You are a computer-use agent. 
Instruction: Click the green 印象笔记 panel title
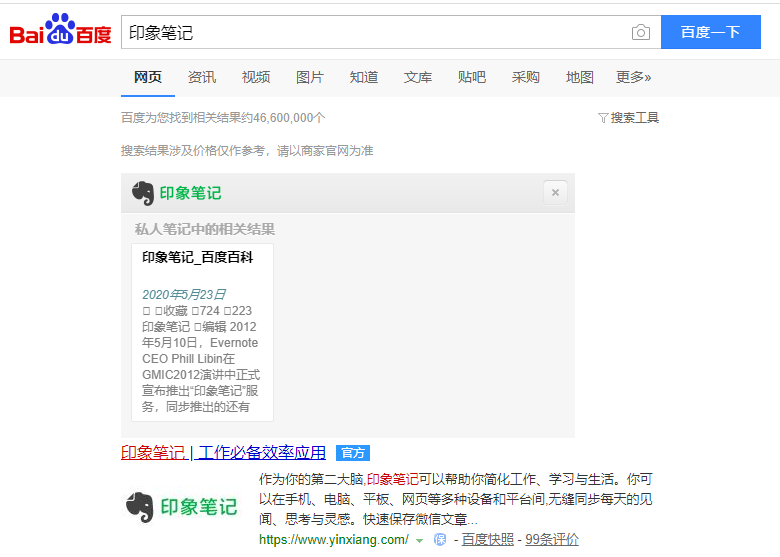point(191,193)
